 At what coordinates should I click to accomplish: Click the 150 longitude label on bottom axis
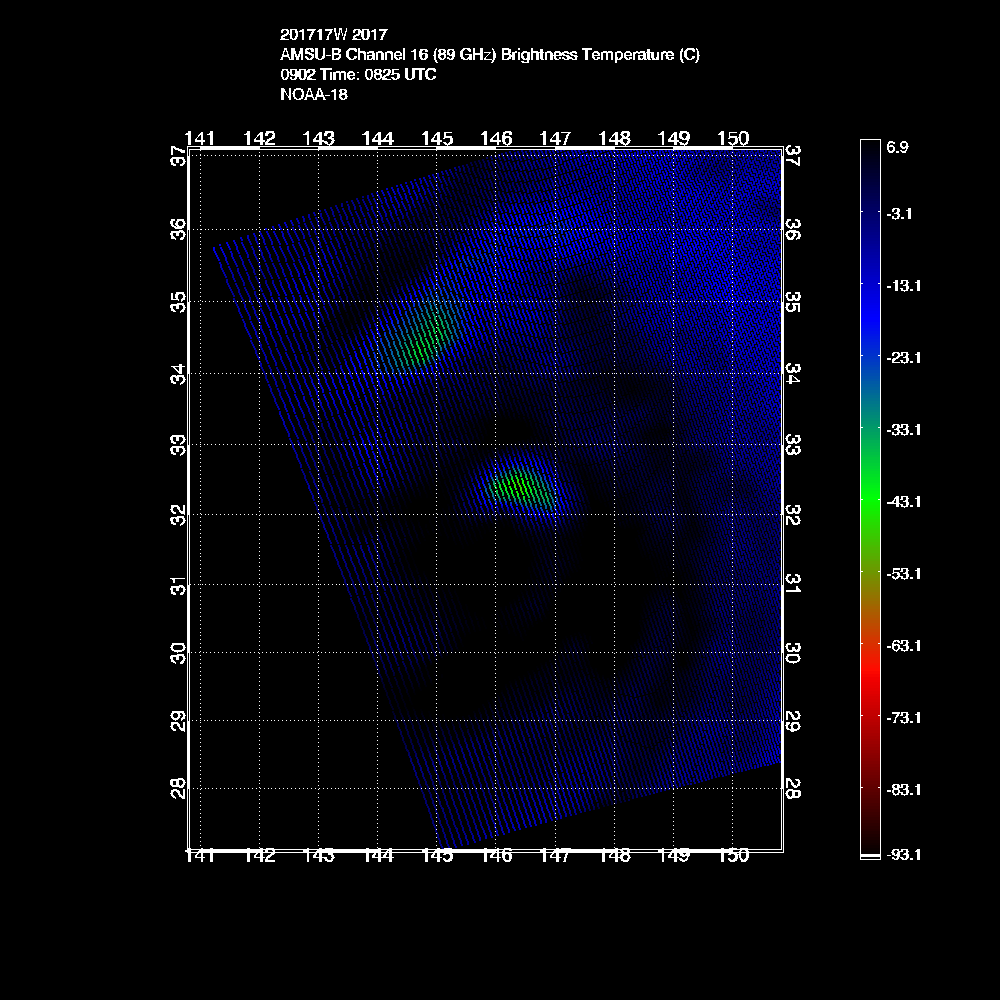[733, 856]
